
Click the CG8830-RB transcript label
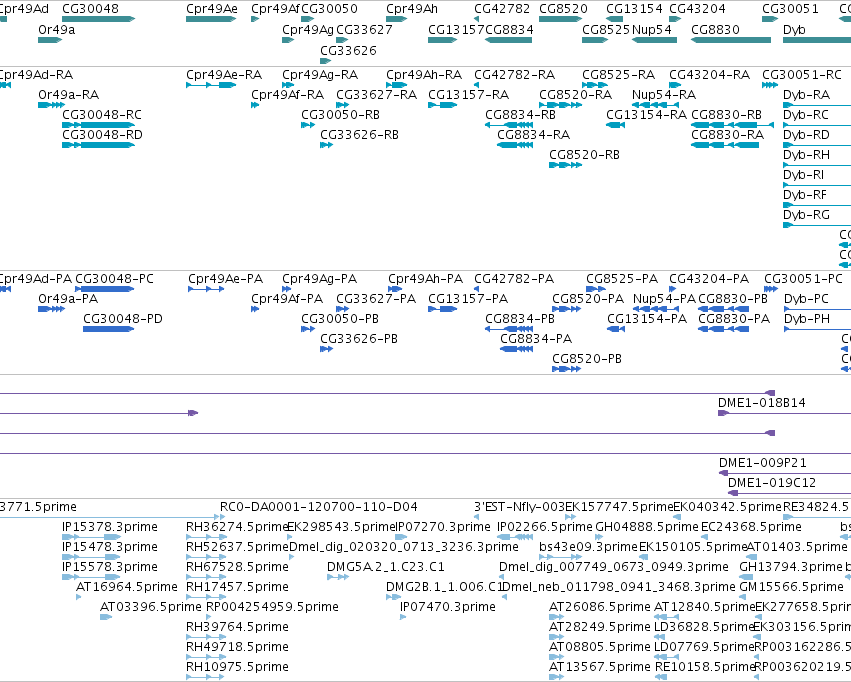[x=727, y=114]
